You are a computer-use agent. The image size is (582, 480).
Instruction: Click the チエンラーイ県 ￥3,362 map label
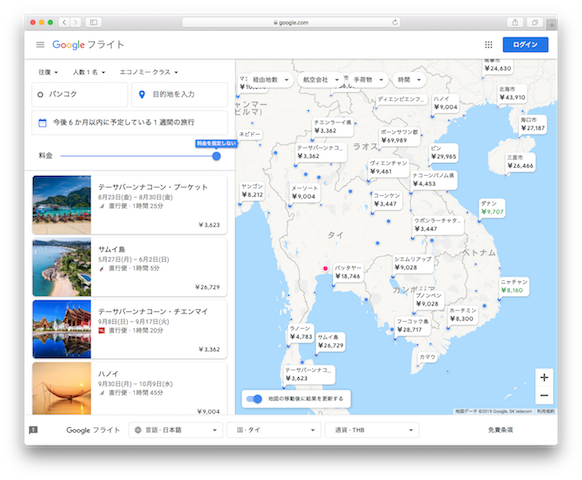[x=333, y=127]
